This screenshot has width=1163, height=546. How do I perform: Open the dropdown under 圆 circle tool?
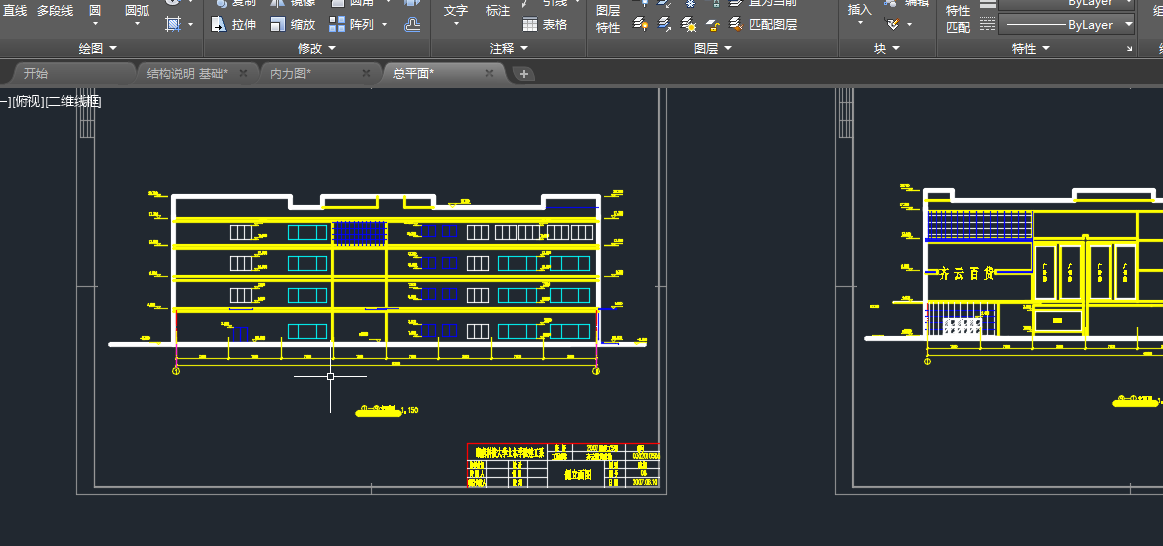coord(95,24)
